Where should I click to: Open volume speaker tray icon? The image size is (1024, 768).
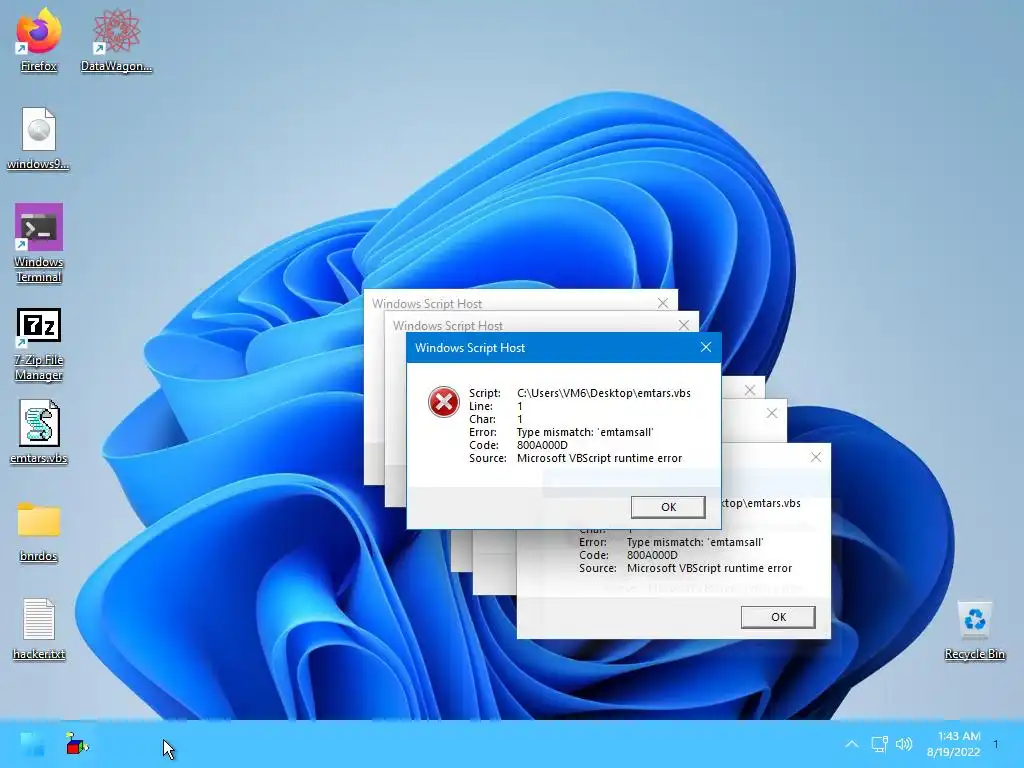coord(904,744)
